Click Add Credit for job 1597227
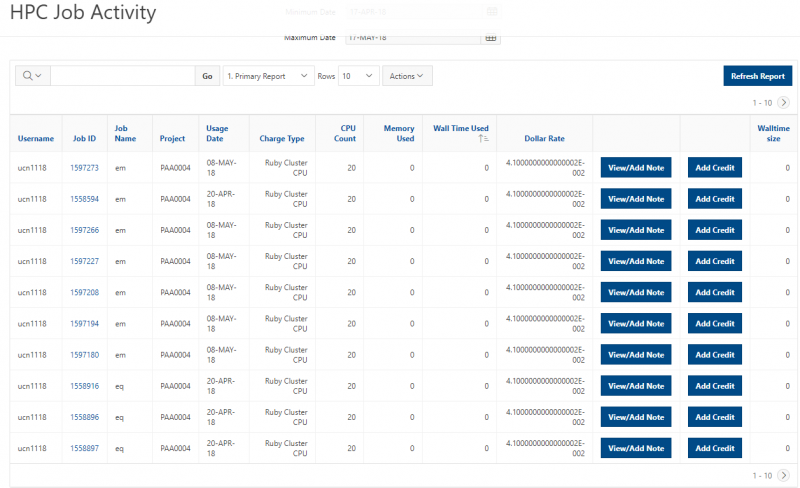Viewport: 800px width, 488px height. tap(715, 261)
